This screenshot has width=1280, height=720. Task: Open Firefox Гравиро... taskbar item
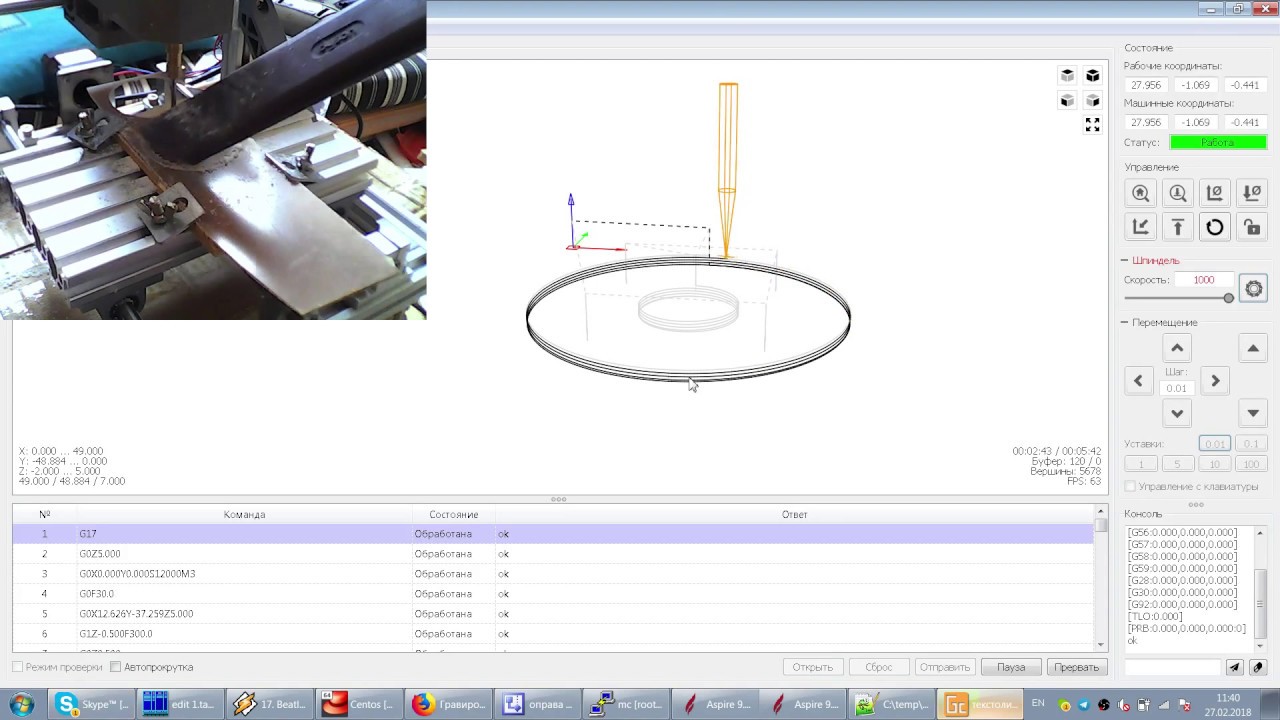coord(449,704)
